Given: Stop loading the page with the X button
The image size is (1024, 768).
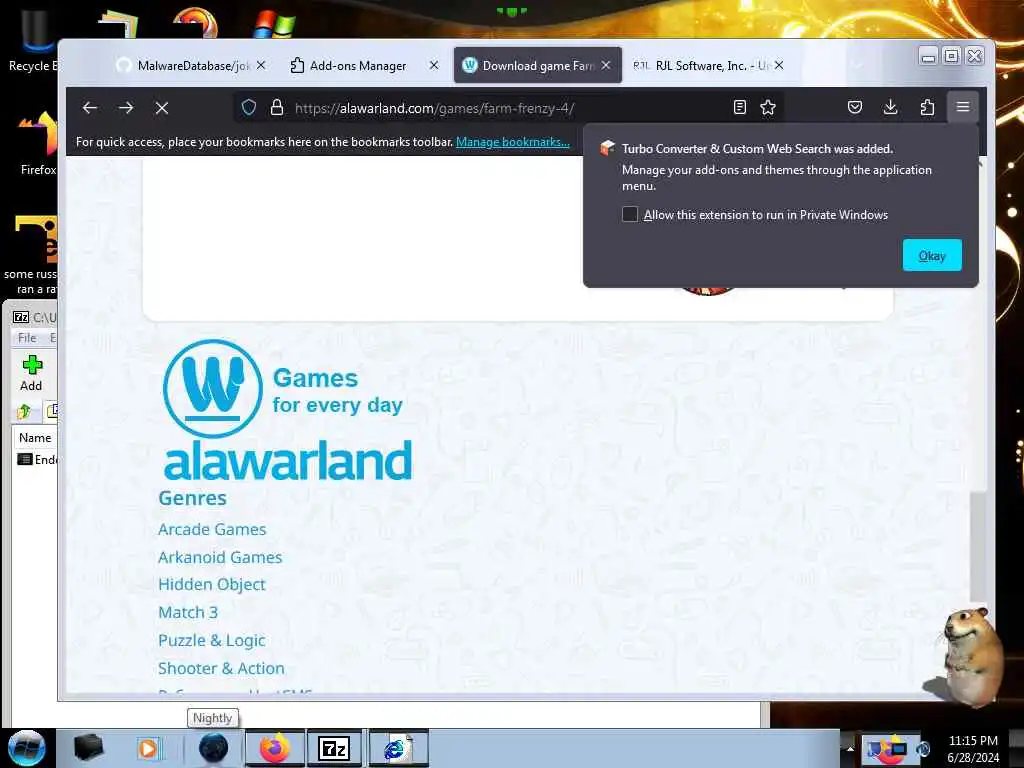Looking at the screenshot, I should (162, 108).
